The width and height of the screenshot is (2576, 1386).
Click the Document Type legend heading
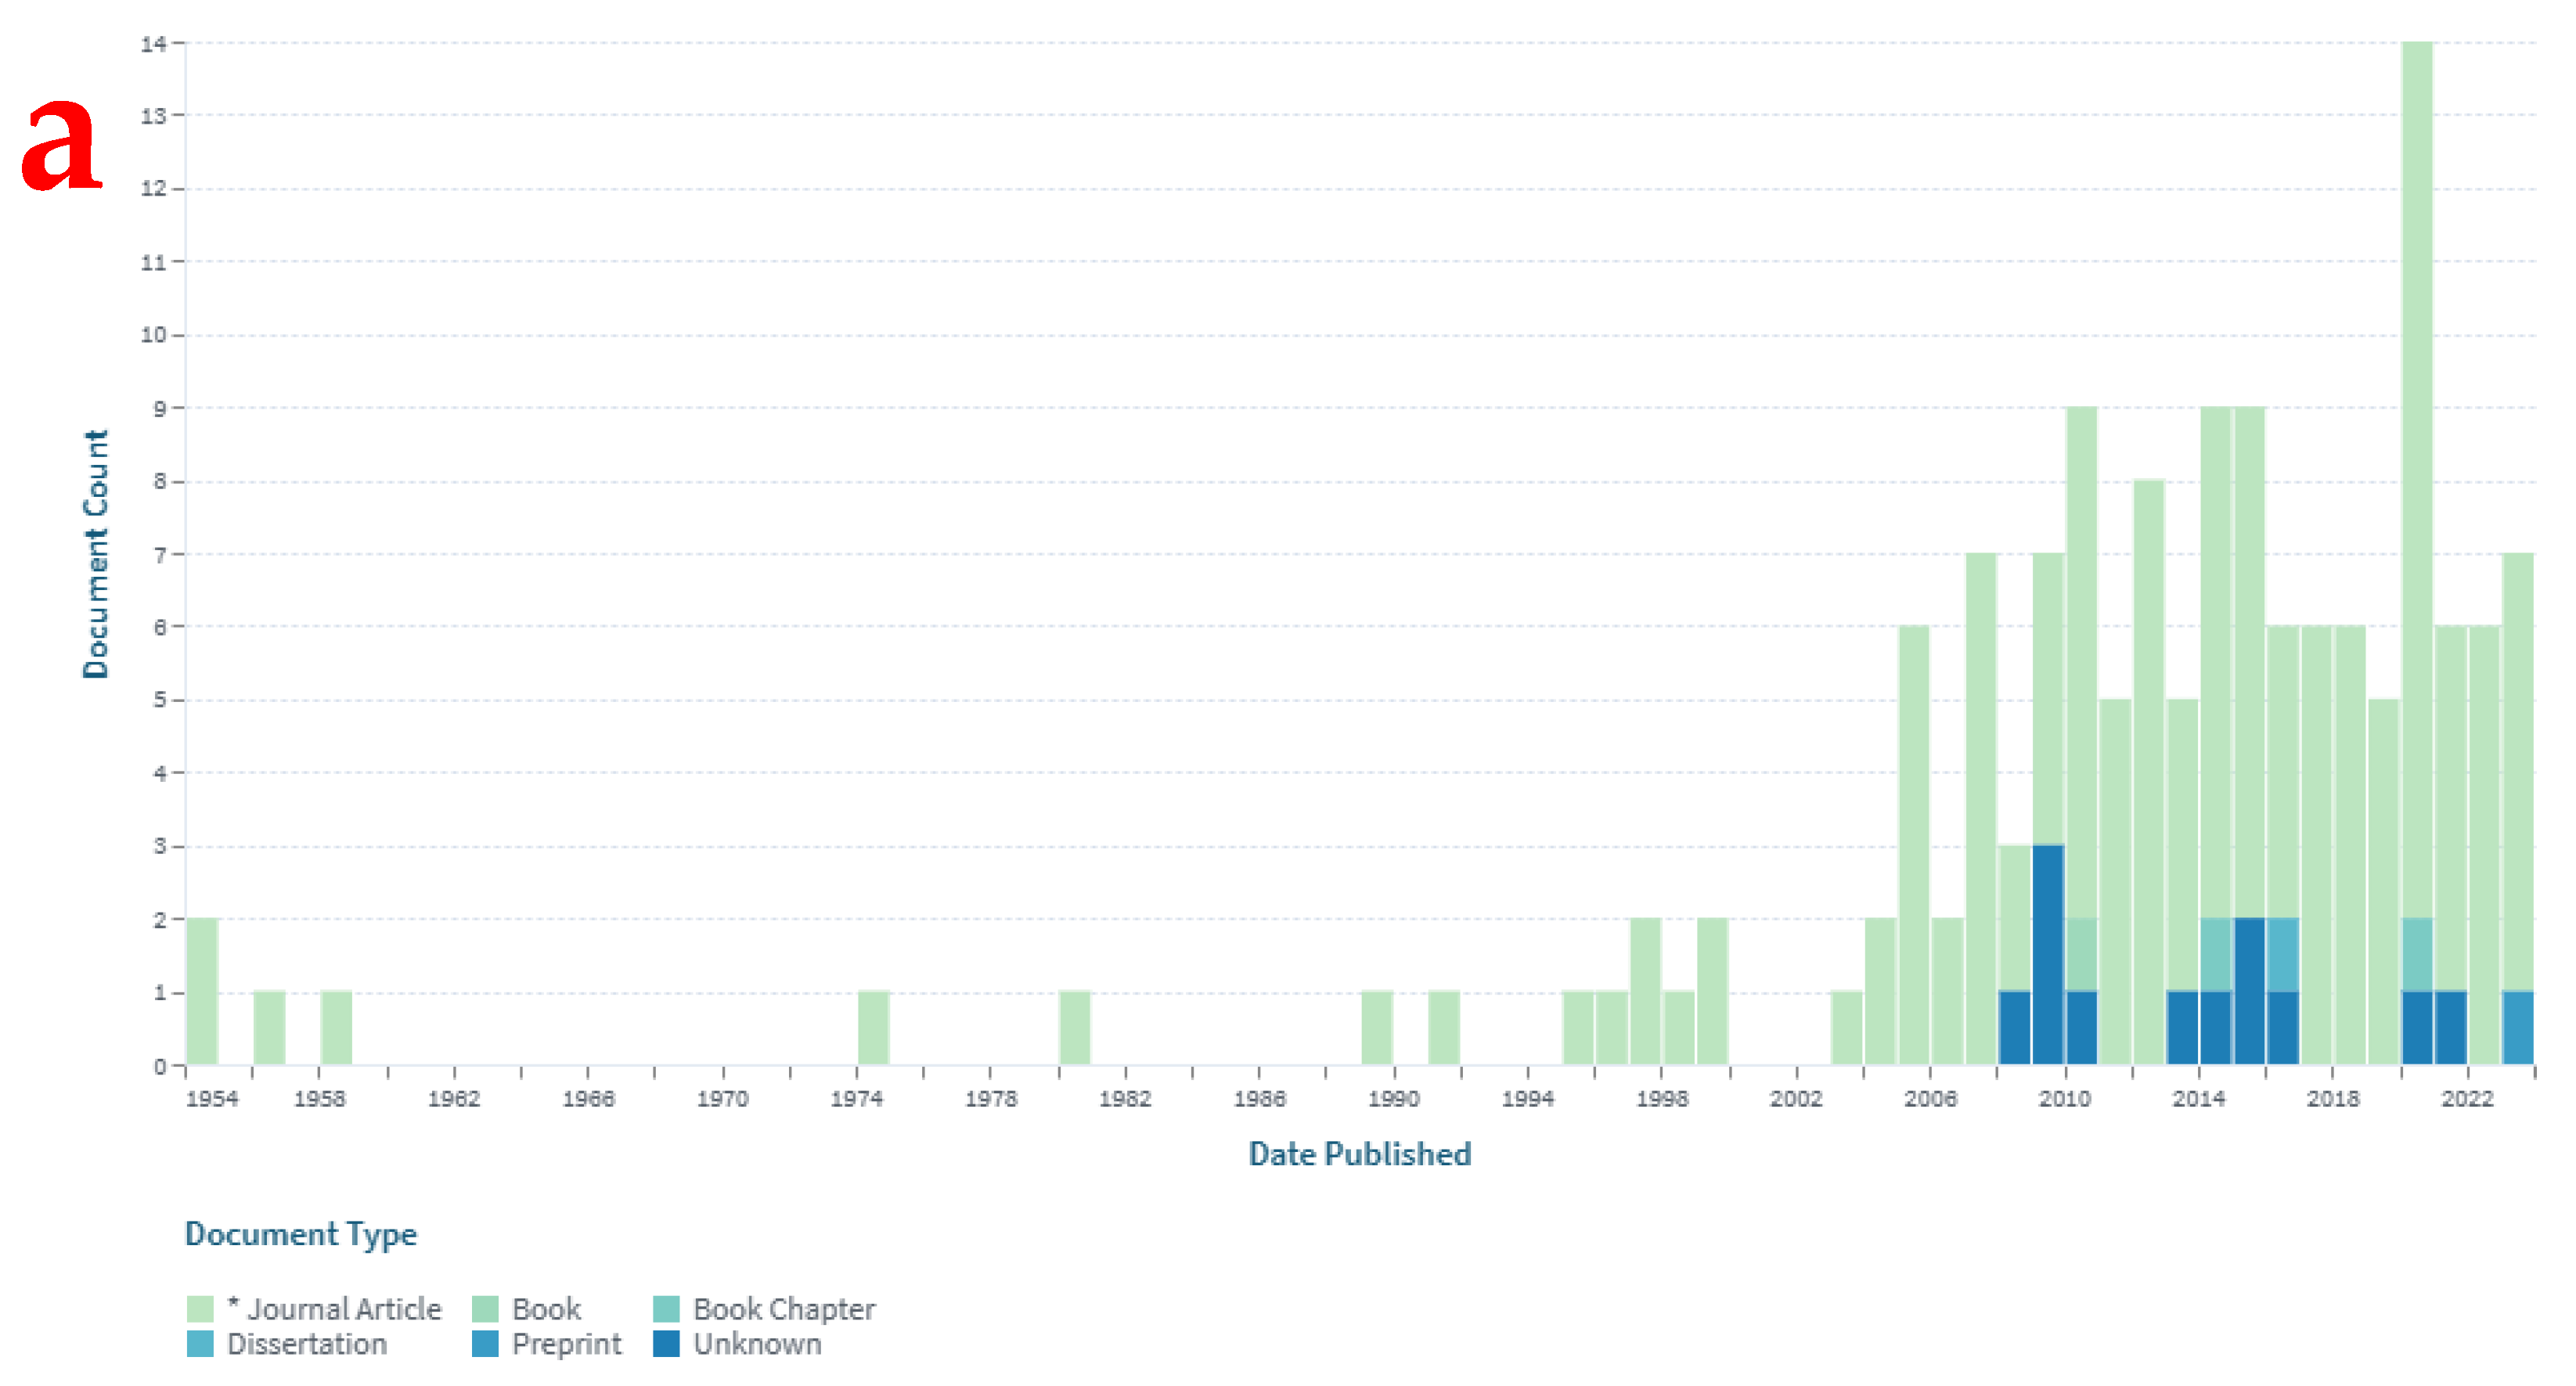tap(301, 1233)
